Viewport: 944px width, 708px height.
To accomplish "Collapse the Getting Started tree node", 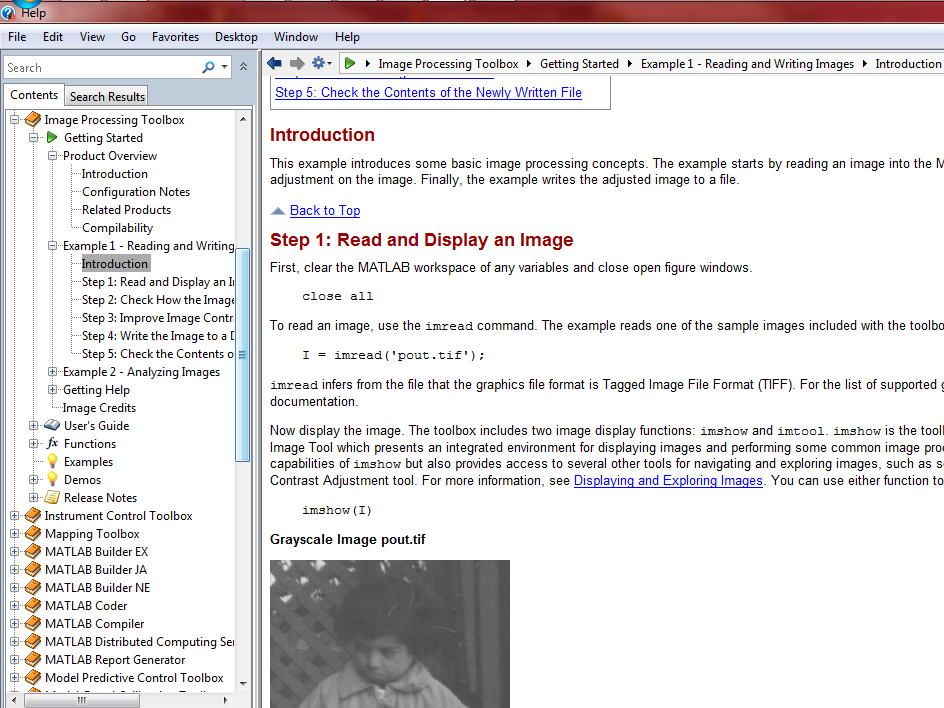I will [x=34, y=137].
